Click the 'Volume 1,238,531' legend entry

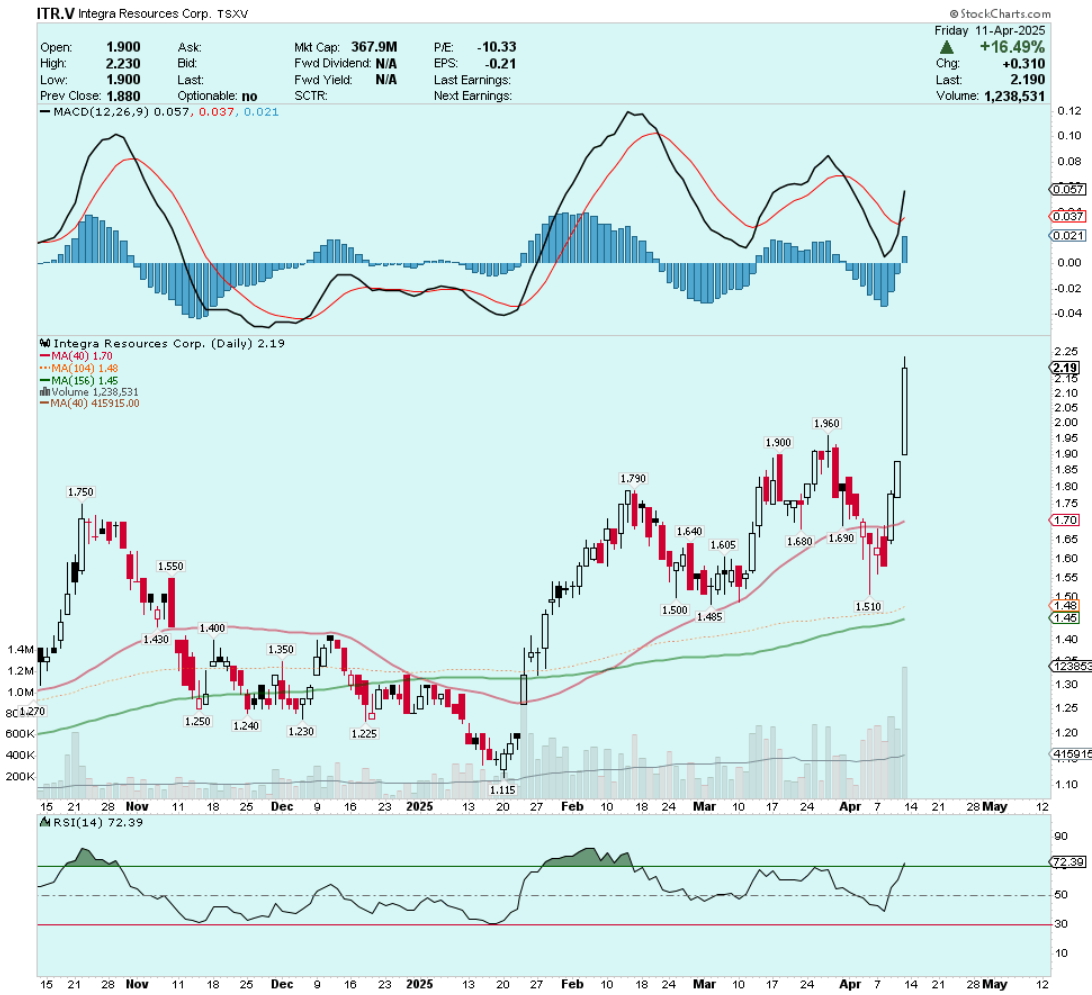click(x=95, y=392)
